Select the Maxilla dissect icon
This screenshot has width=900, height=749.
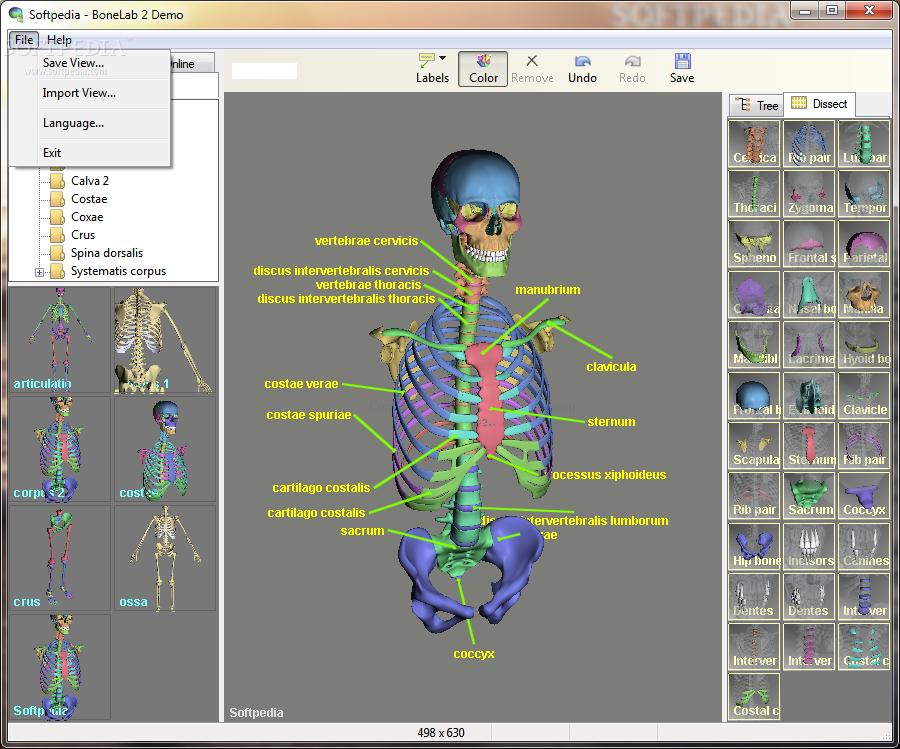864,294
